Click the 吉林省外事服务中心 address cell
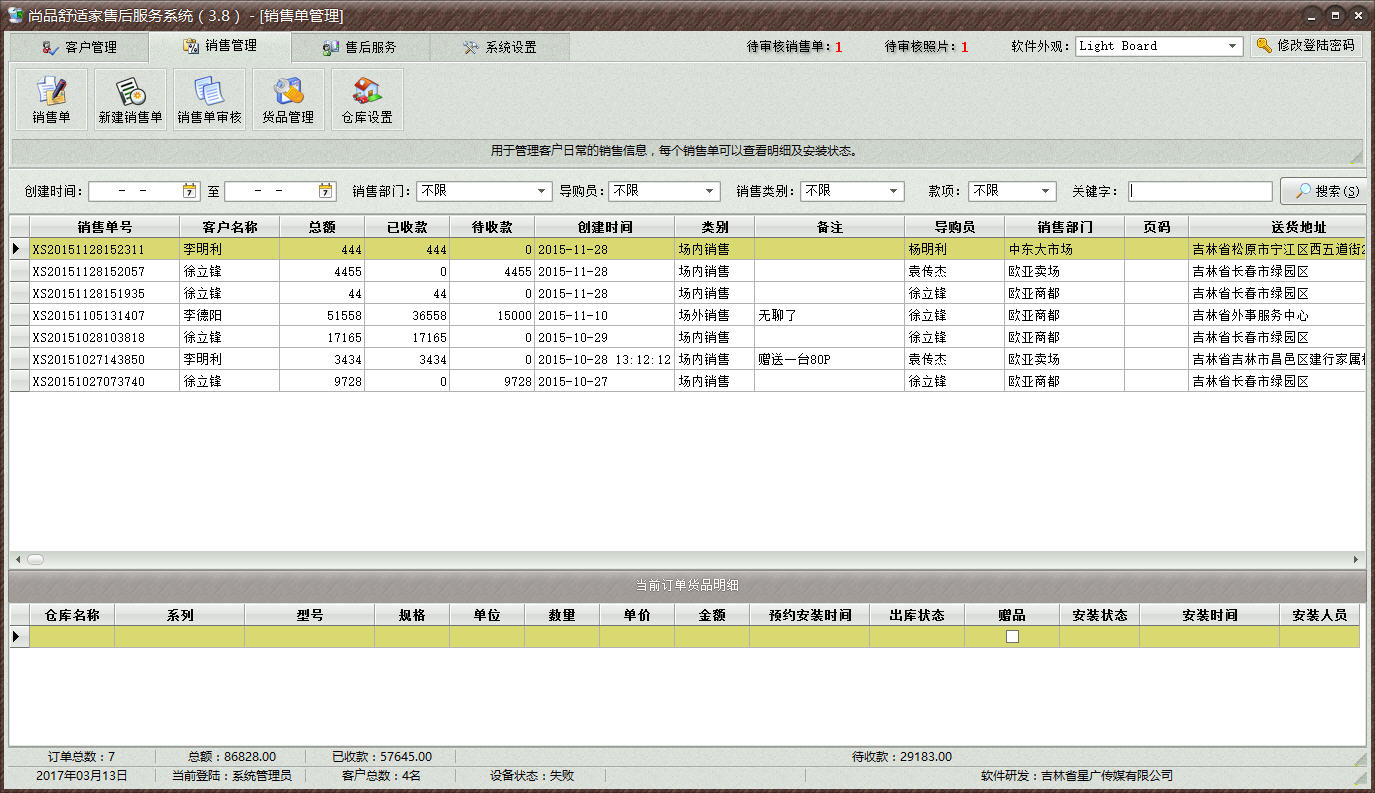The width and height of the screenshot is (1375, 793). point(1278,315)
